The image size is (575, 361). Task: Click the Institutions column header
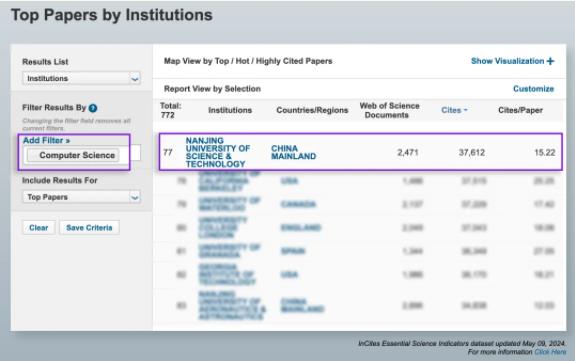pos(230,110)
